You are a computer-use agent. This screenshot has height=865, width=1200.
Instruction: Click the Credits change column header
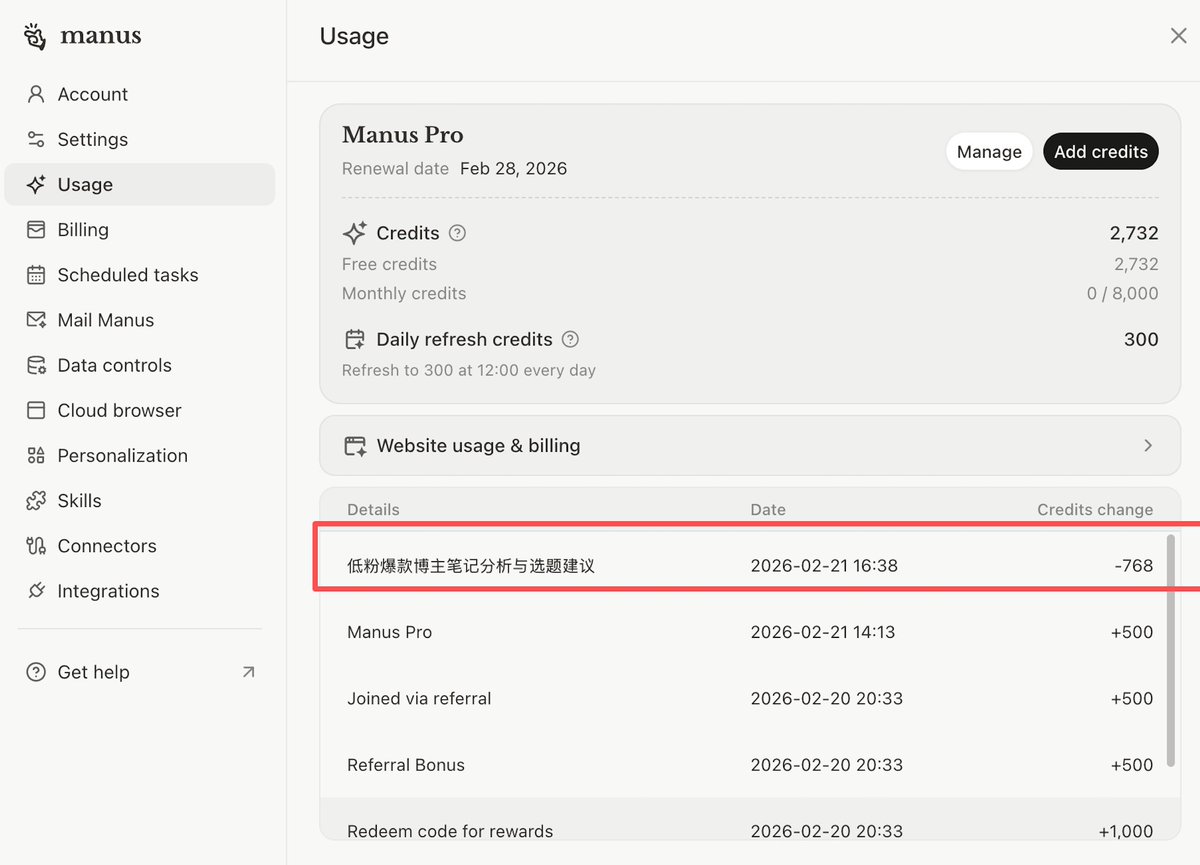pyautogui.click(x=1095, y=510)
